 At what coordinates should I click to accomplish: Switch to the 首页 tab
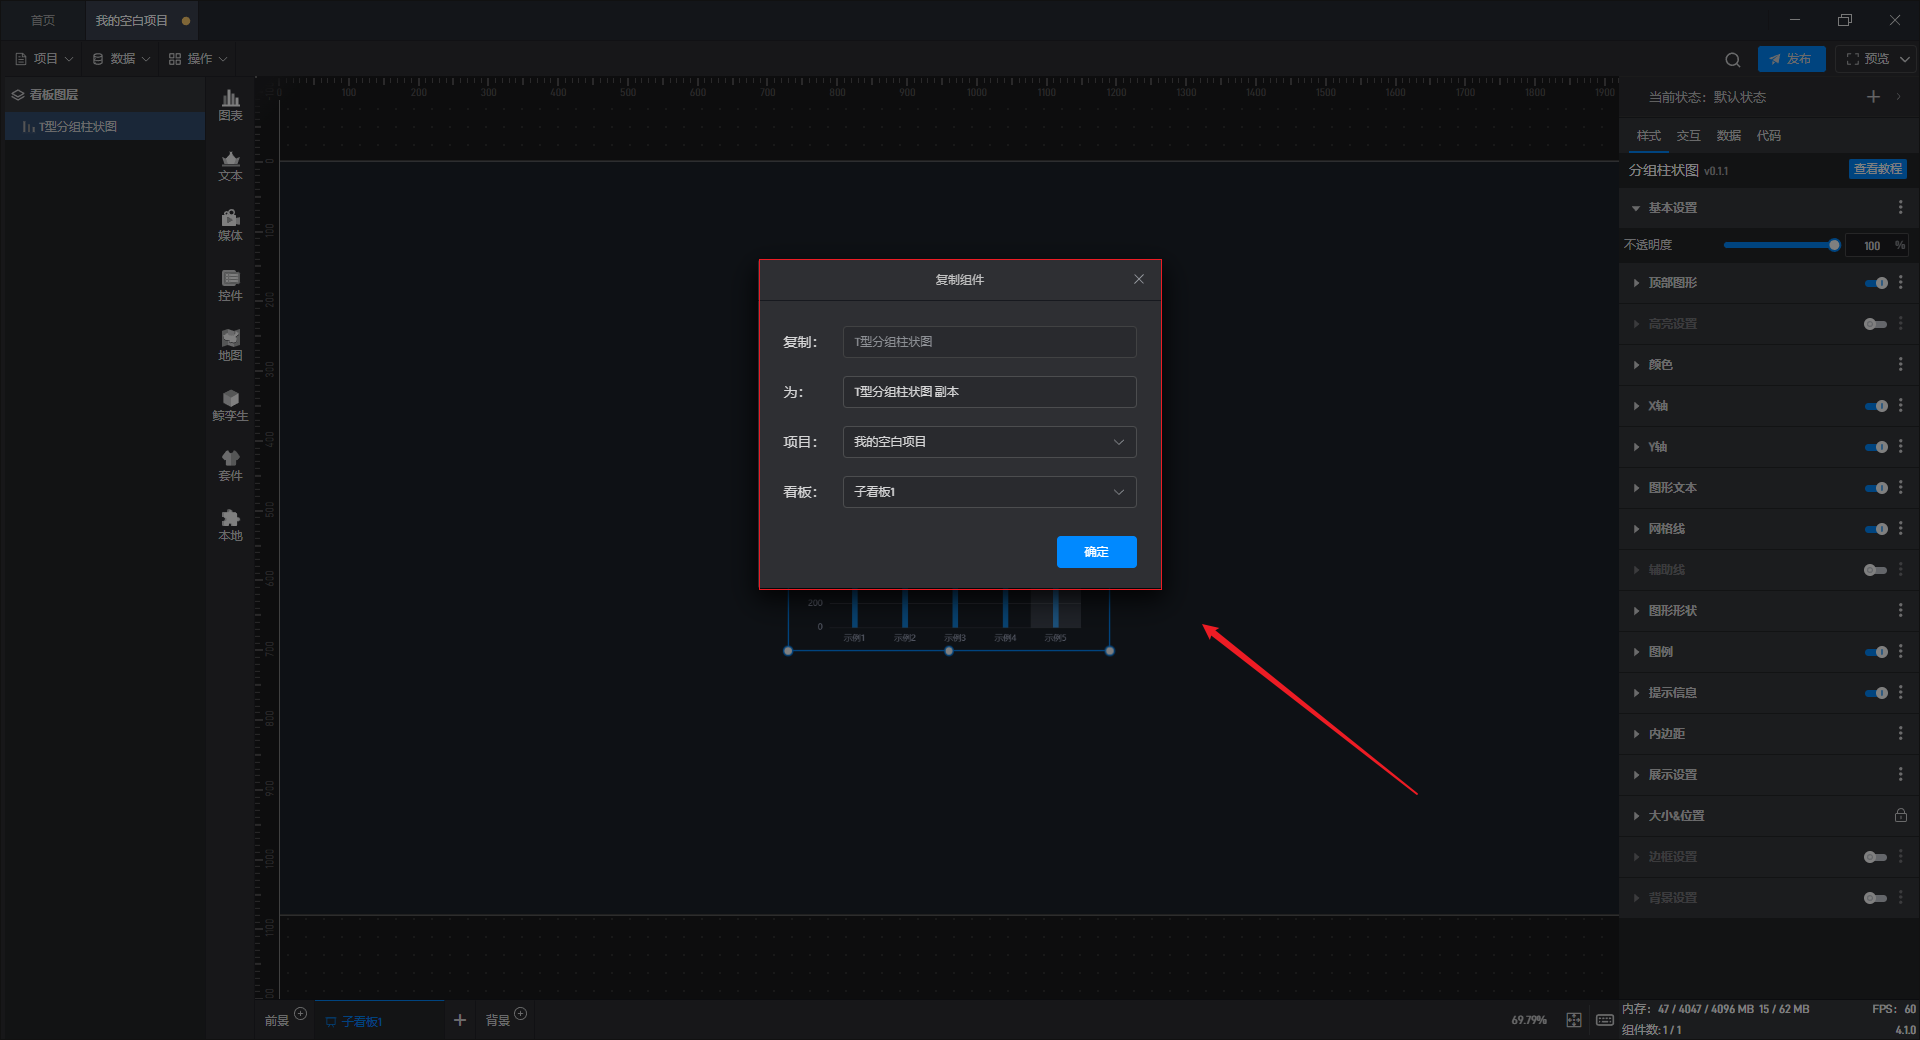click(43, 20)
